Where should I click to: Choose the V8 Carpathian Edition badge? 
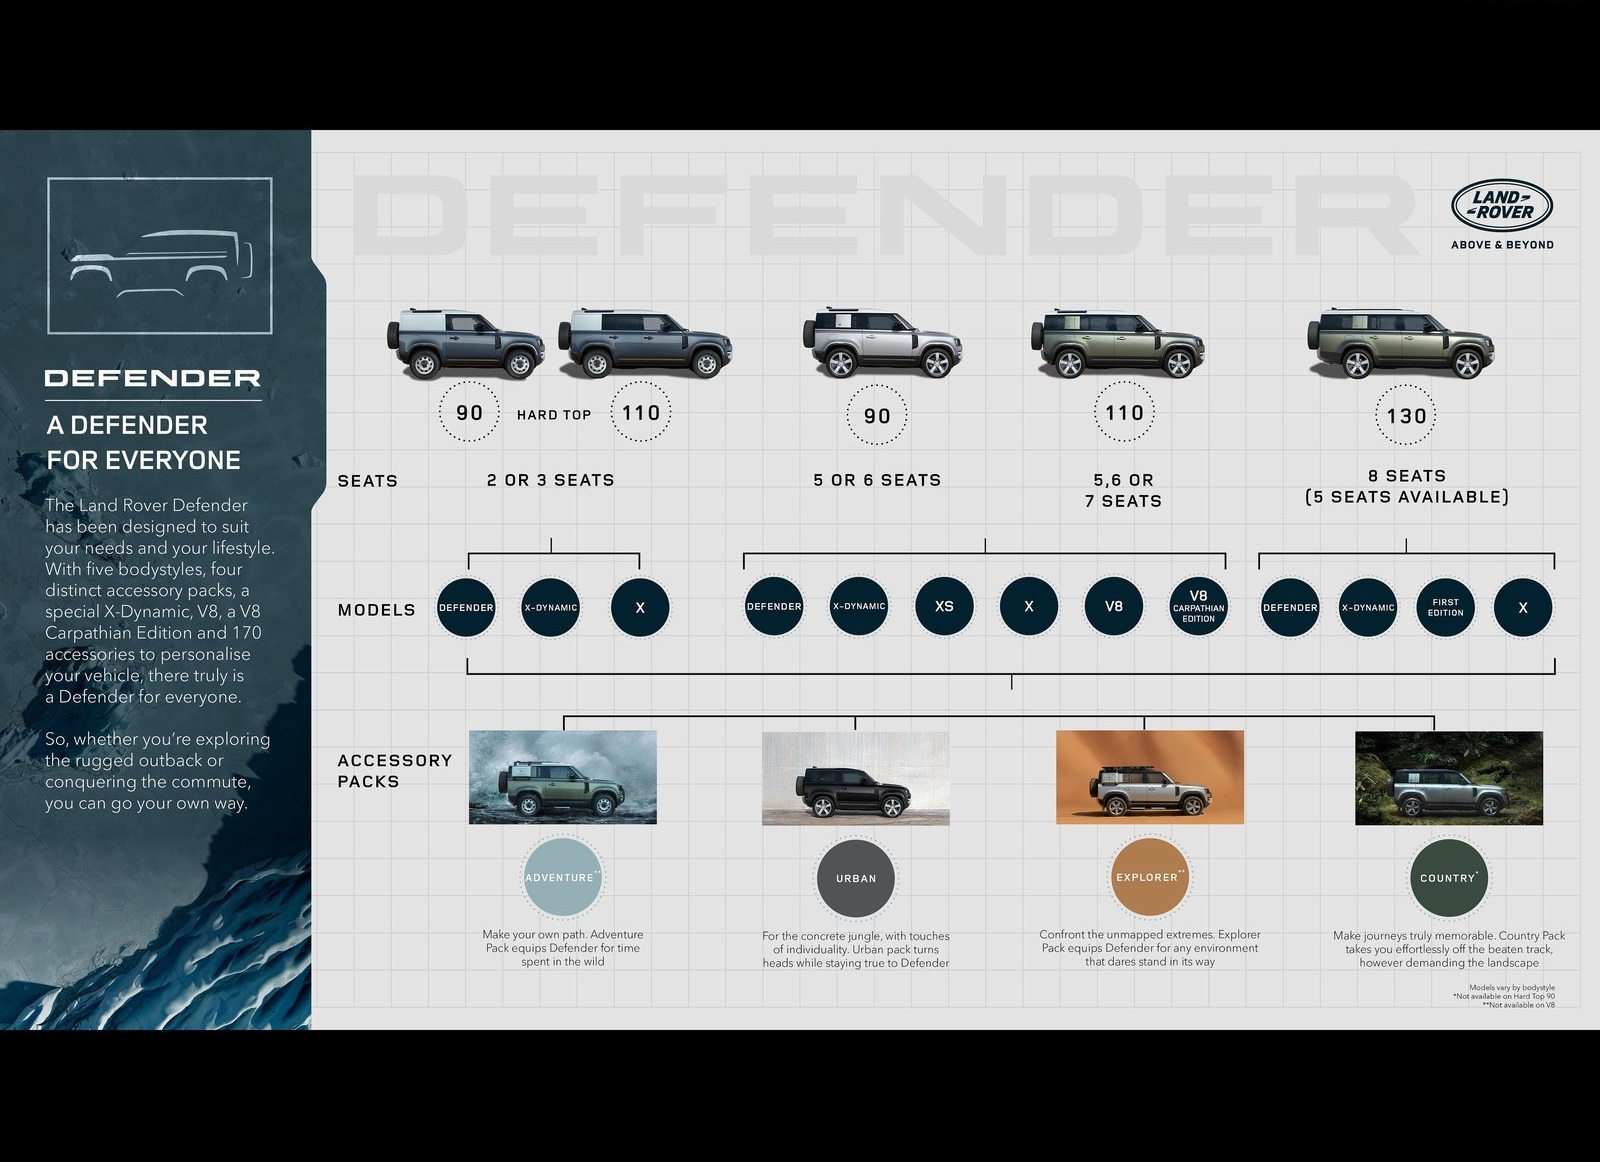click(1198, 606)
